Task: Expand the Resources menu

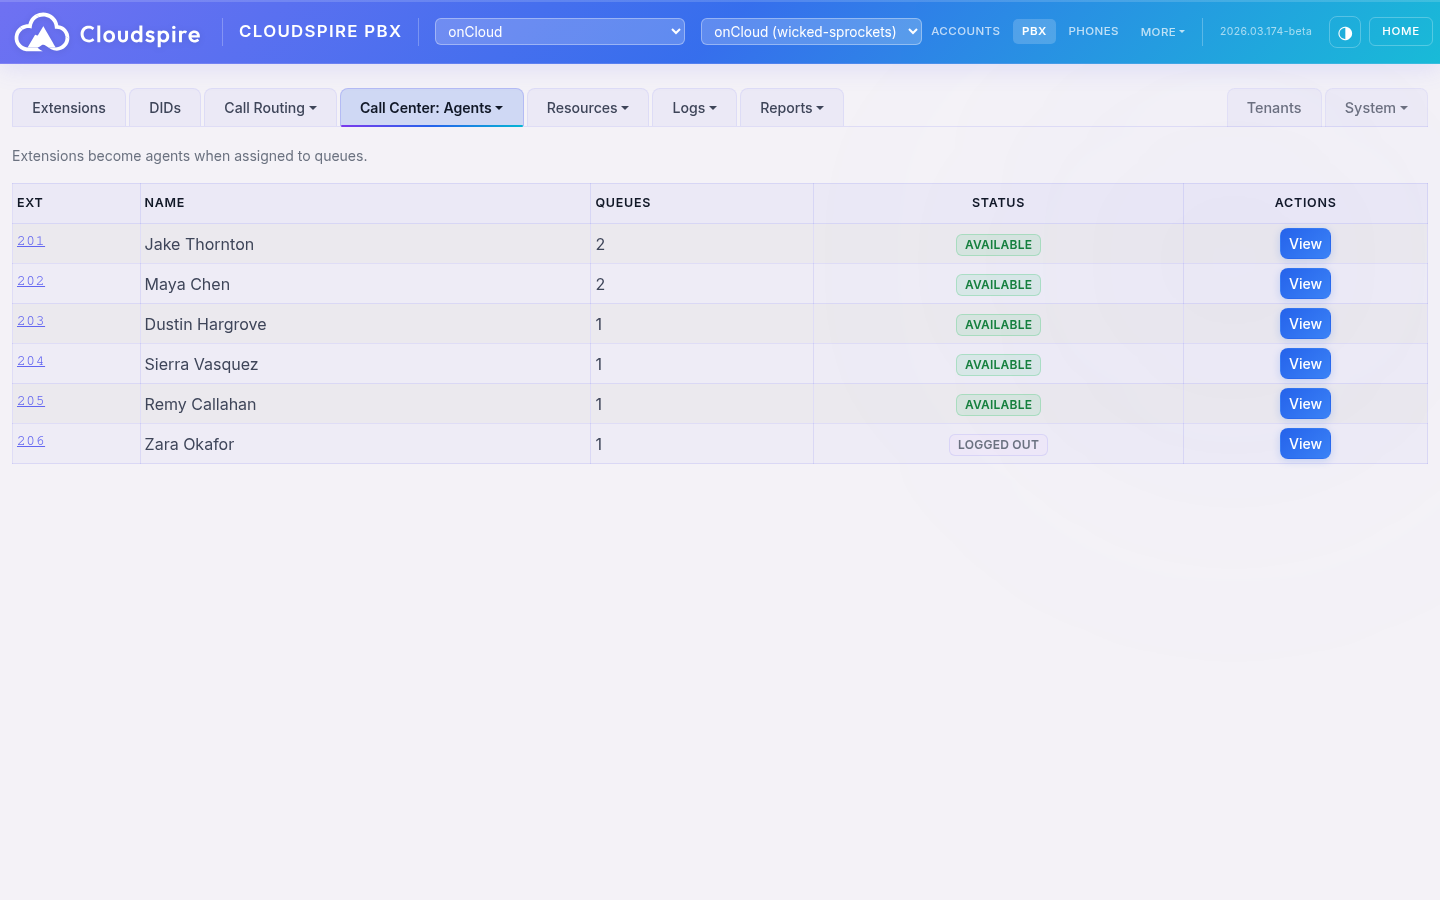Action: pyautogui.click(x=587, y=107)
